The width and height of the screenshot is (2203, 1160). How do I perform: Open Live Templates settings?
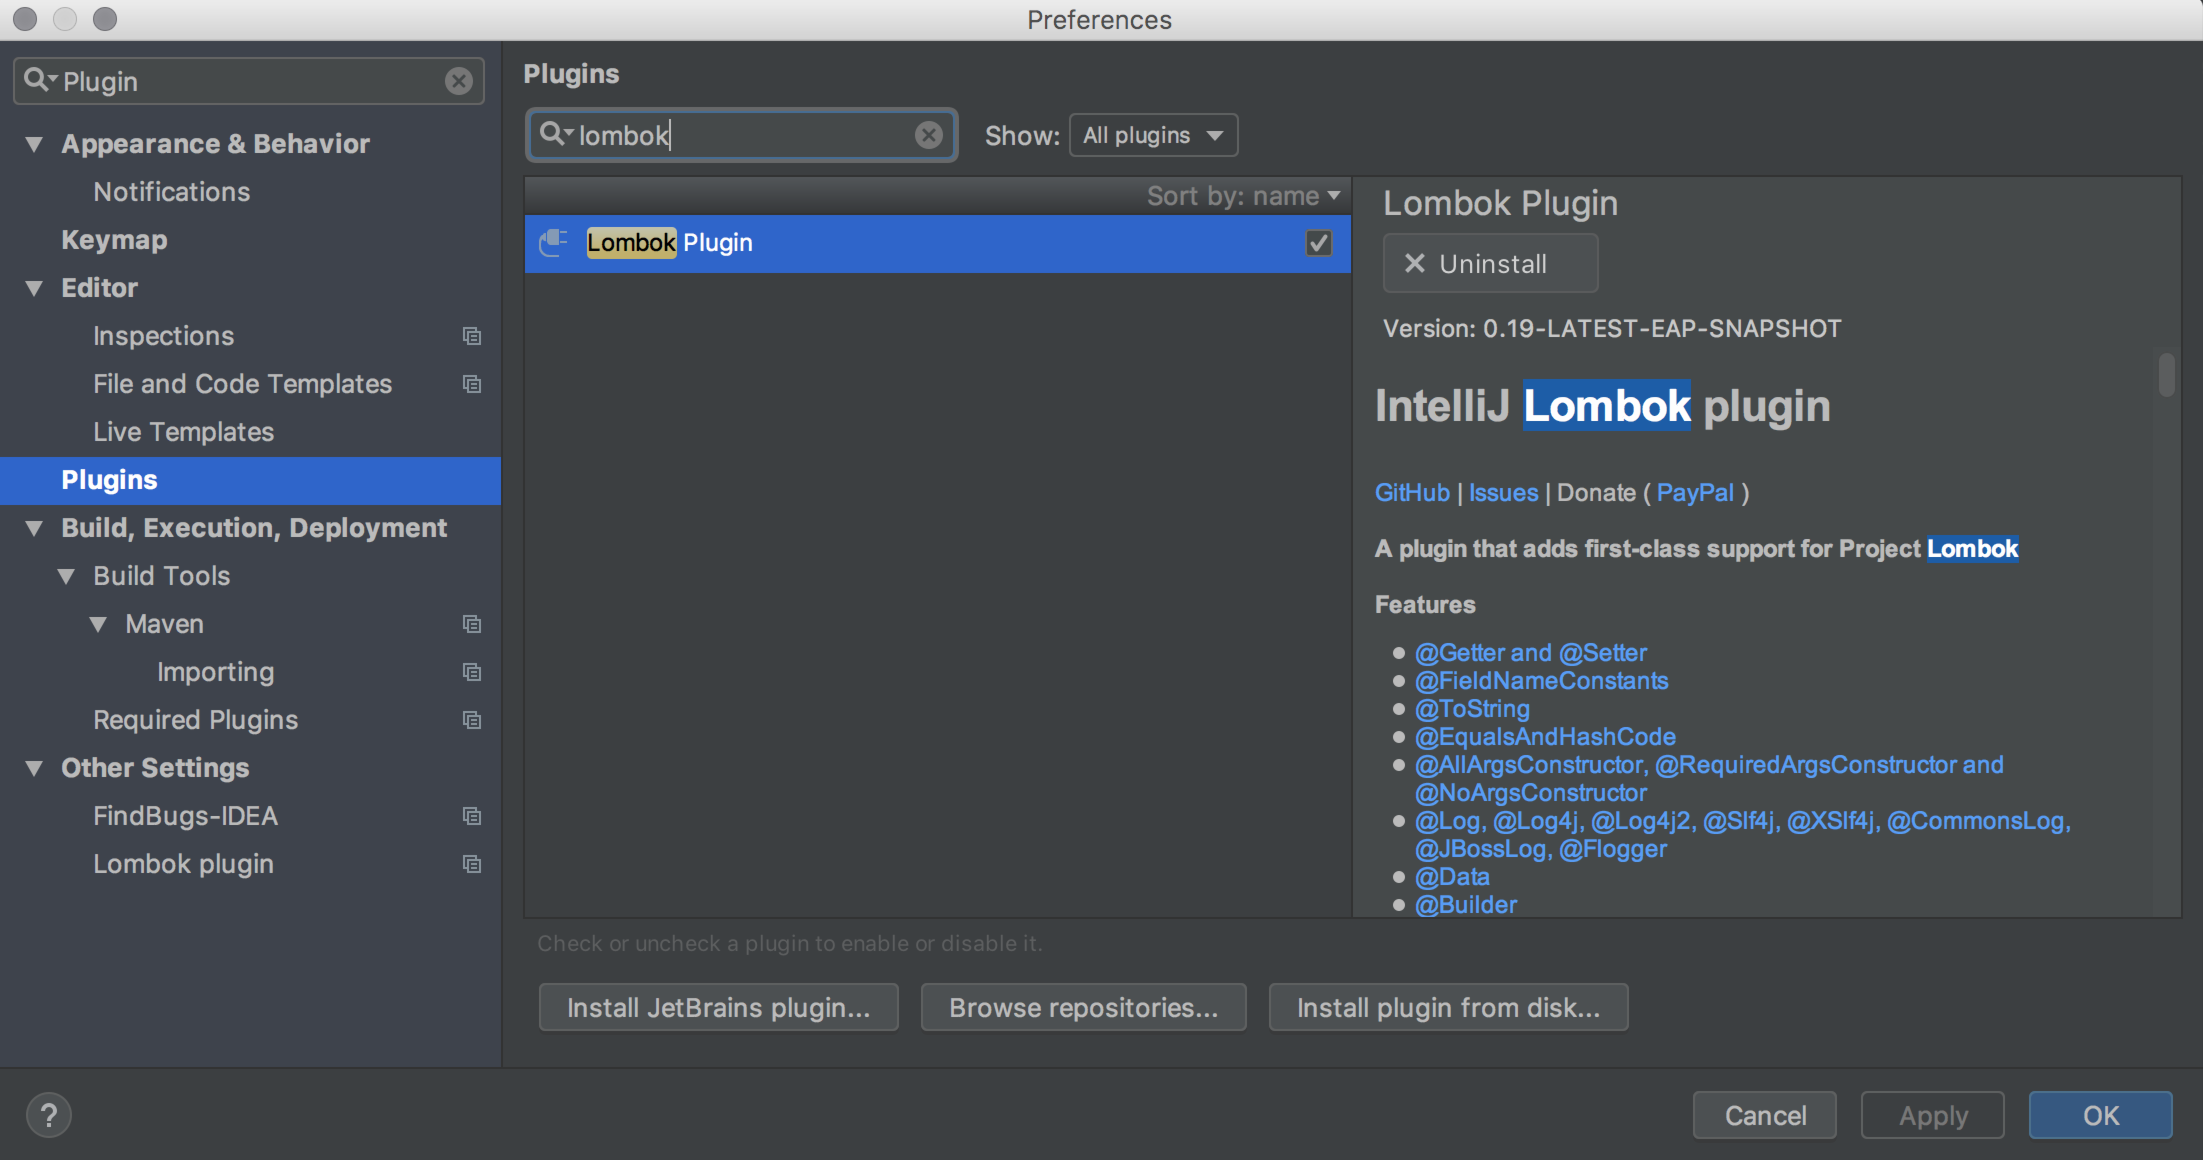point(183,432)
